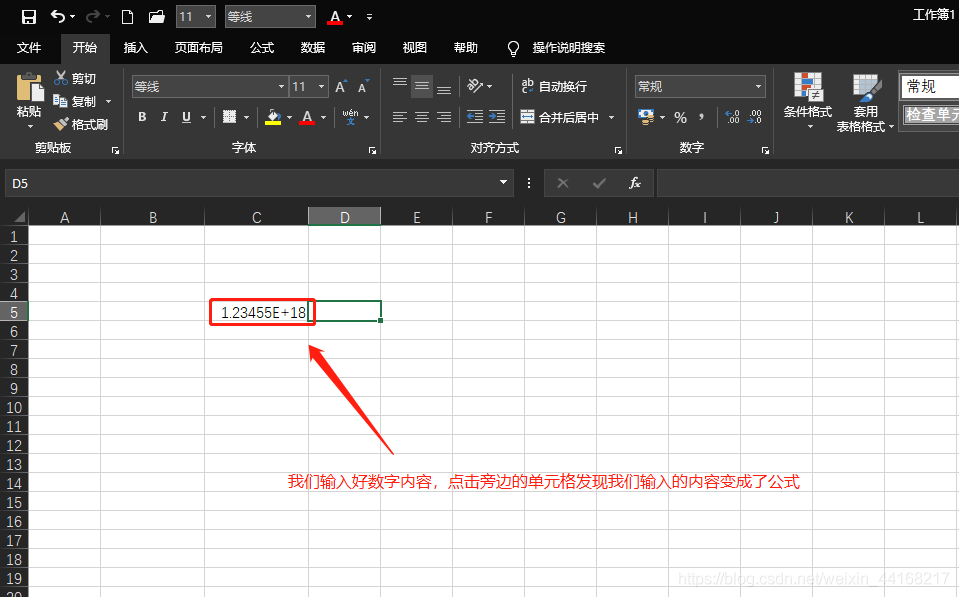The image size is (959, 597).
Task: Switch to the 插入 Insert tab
Action: pos(136,48)
